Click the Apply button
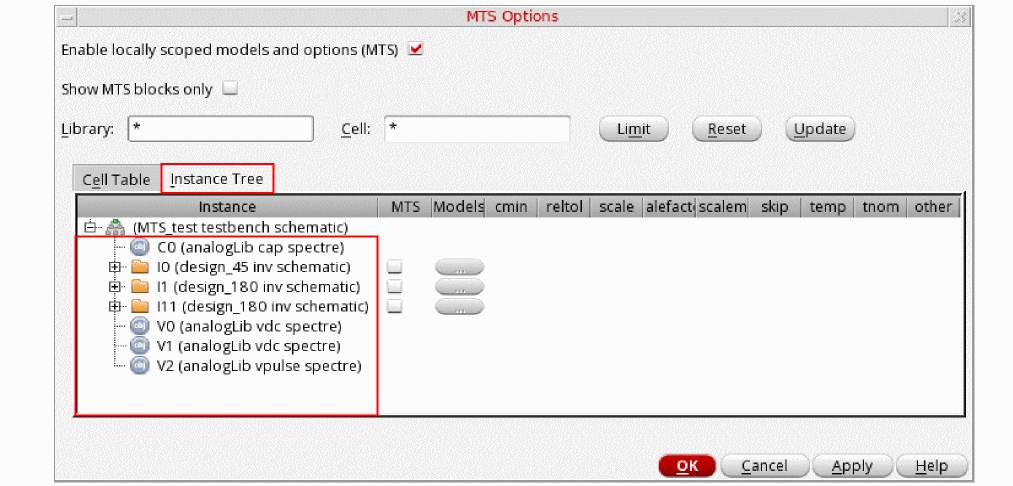 pyautogui.click(x=853, y=466)
